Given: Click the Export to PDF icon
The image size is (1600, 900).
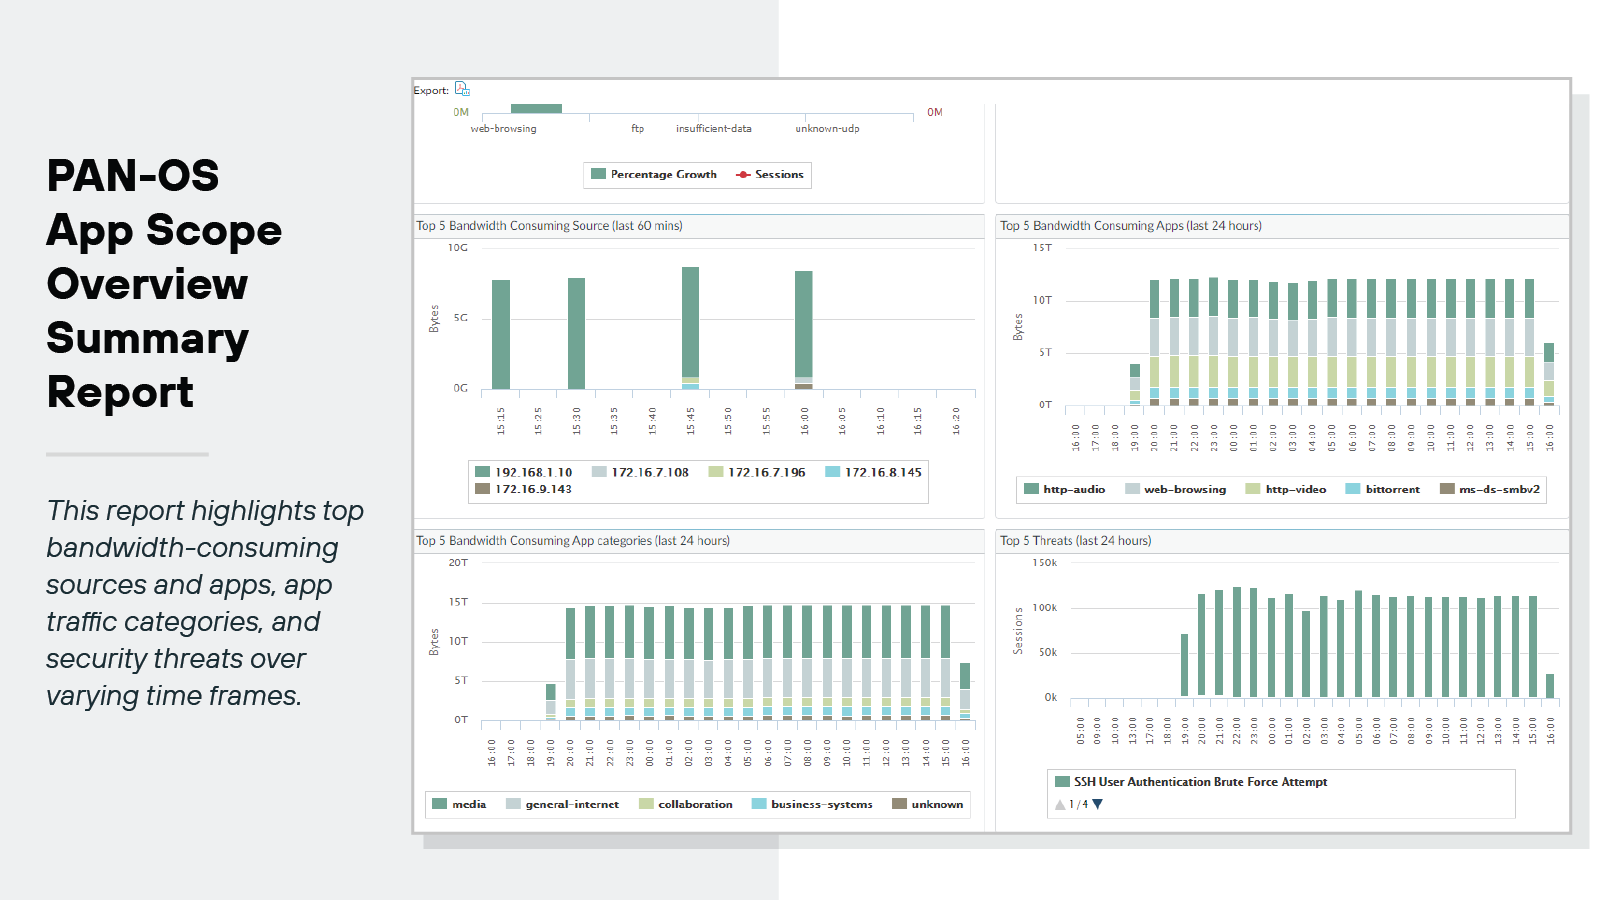Looking at the screenshot, I should point(462,89).
